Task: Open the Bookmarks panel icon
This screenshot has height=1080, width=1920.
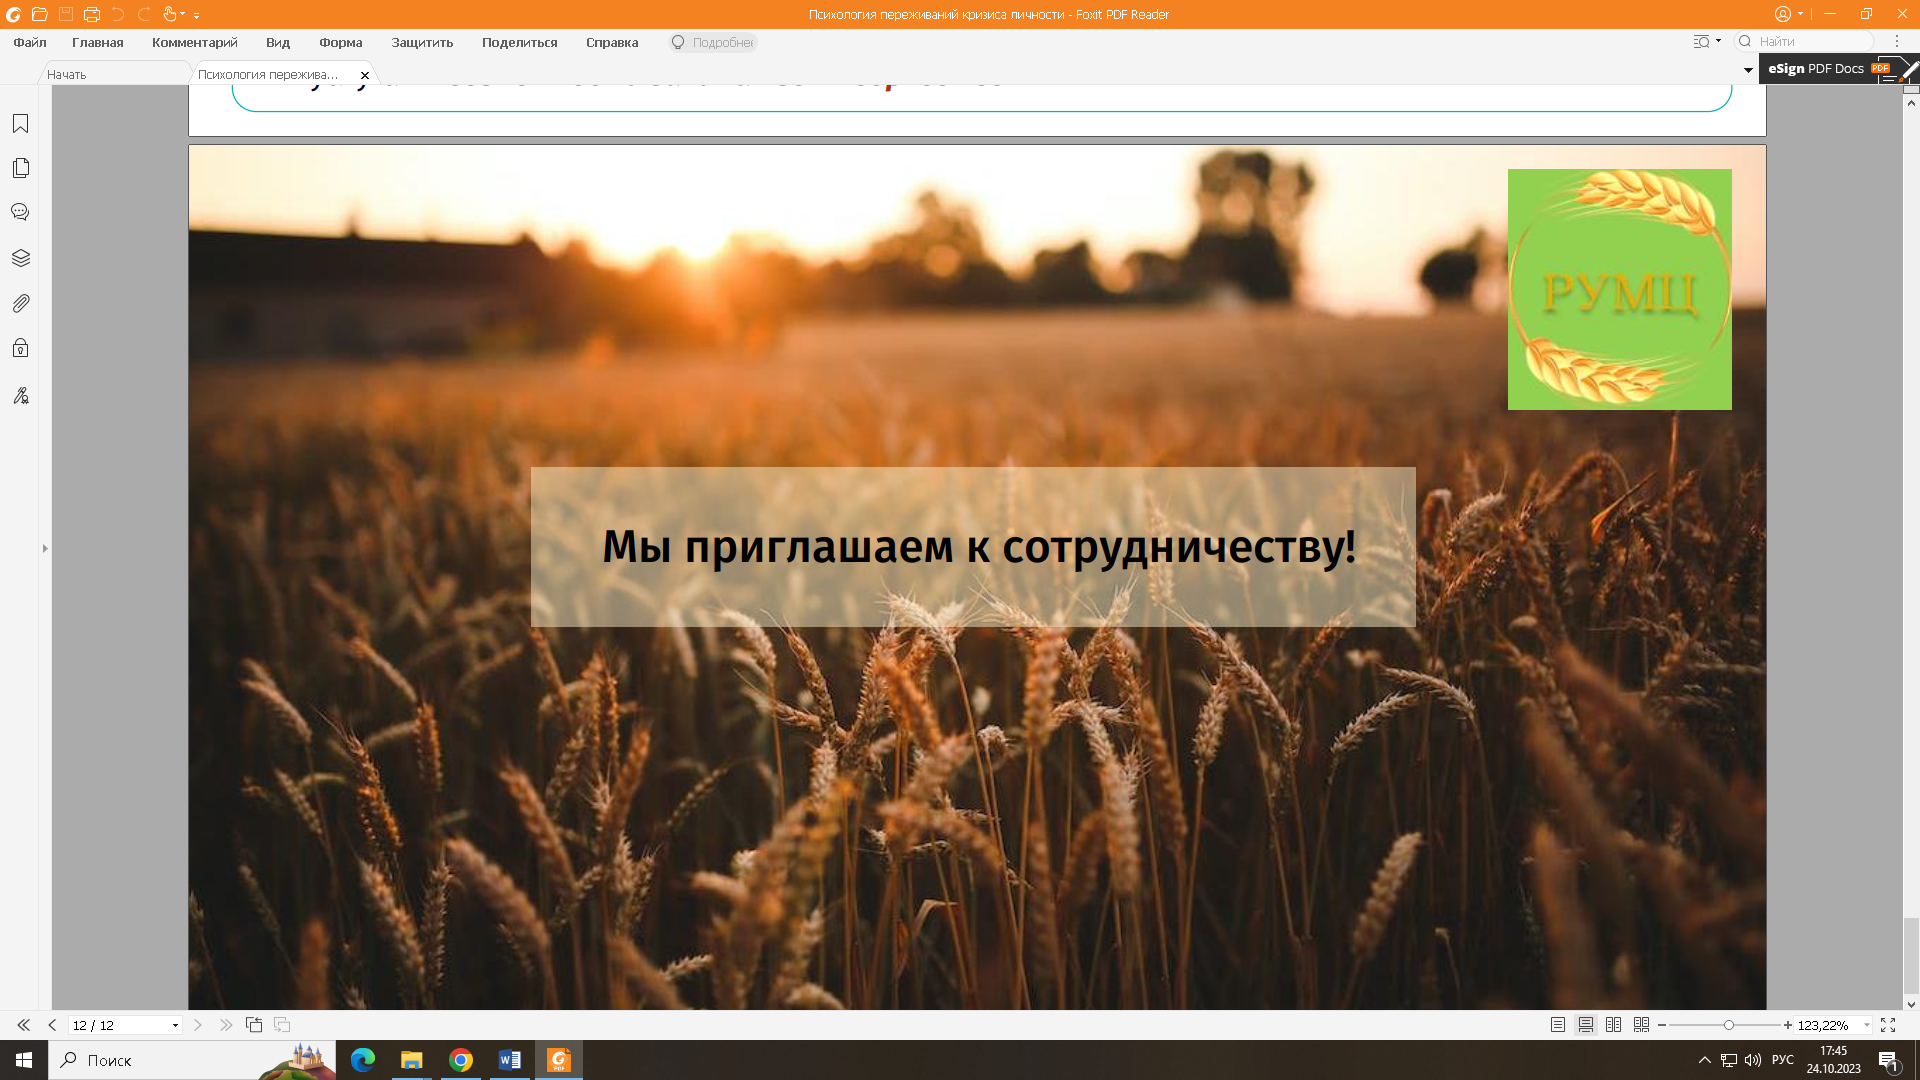Action: click(20, 123)
